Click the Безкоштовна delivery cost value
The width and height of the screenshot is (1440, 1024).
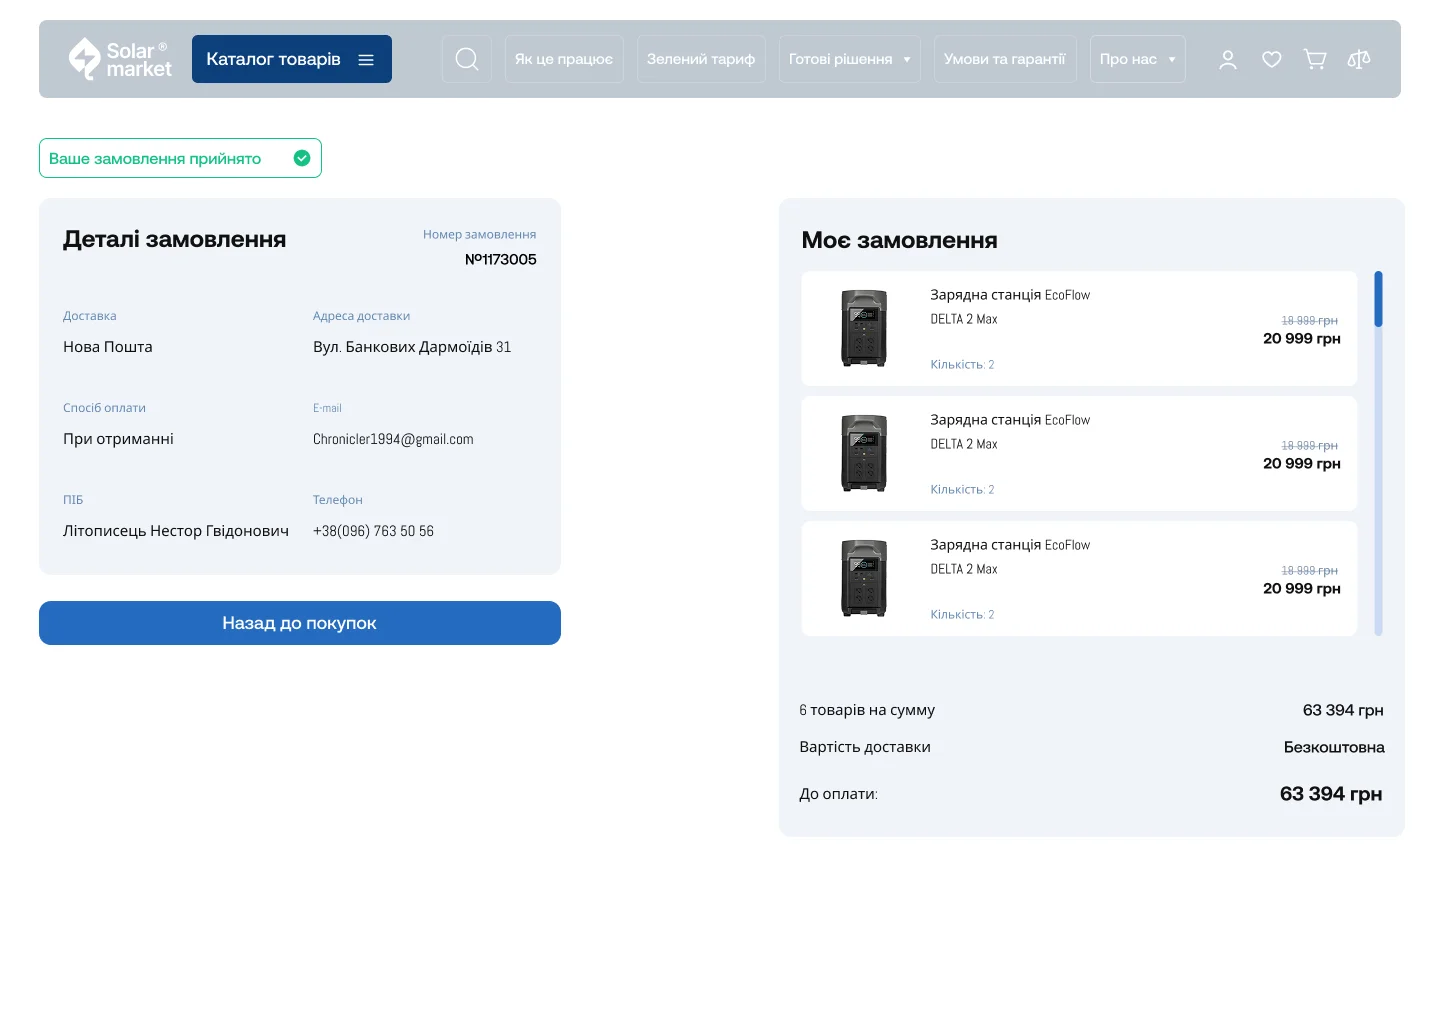[x=1334, y=747]
